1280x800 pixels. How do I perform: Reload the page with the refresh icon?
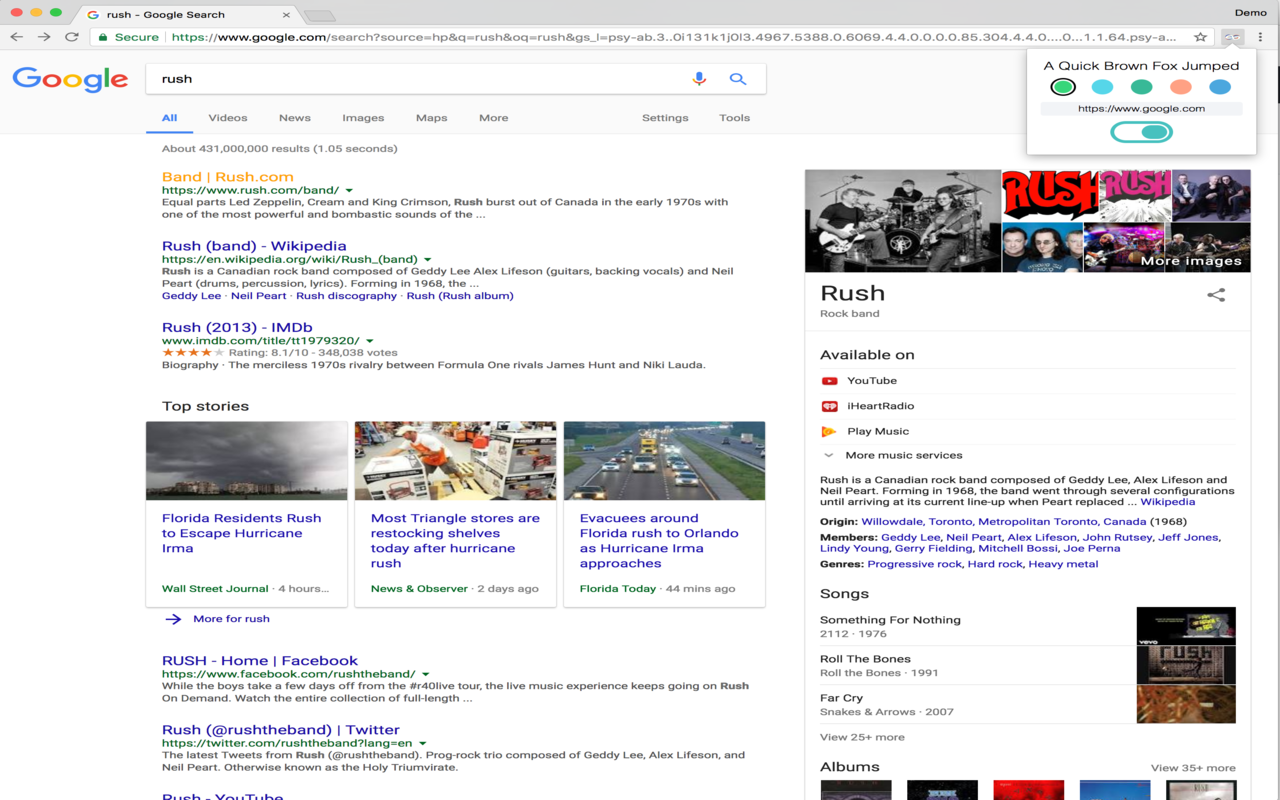coord(72,37)
